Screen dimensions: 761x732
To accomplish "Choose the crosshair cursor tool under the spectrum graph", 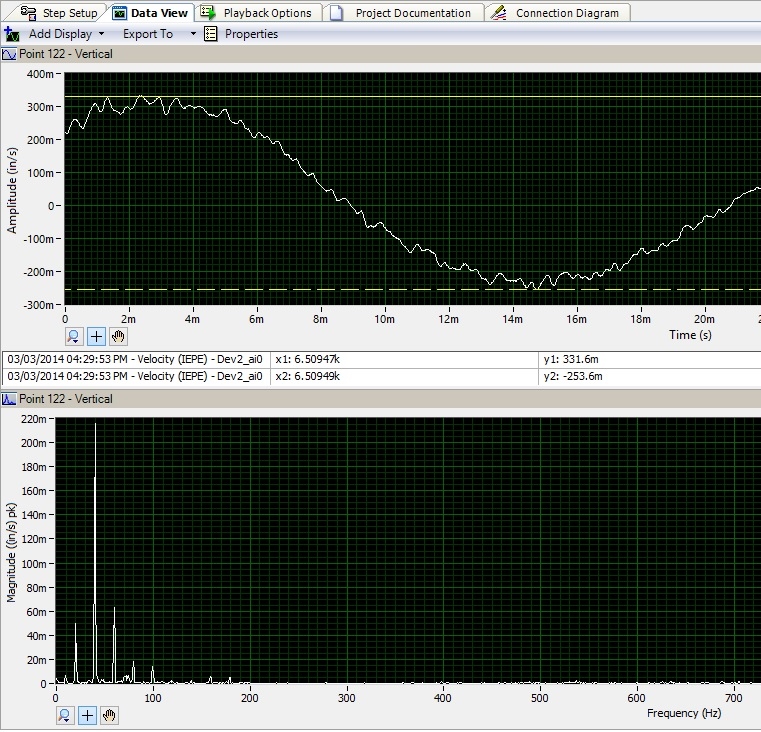I will click(88, 715).
